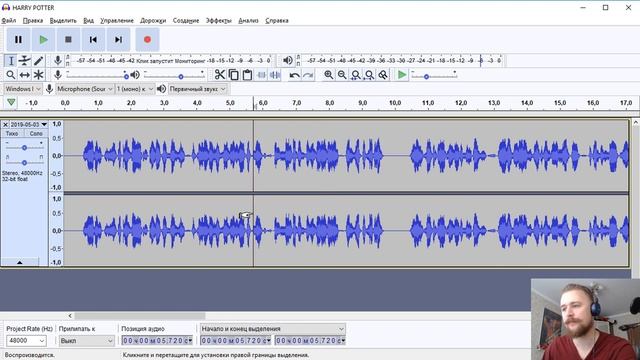Select the Zoom magnifier tool
Viewport: 640px width, 360px height.
[x=11, y=75]
